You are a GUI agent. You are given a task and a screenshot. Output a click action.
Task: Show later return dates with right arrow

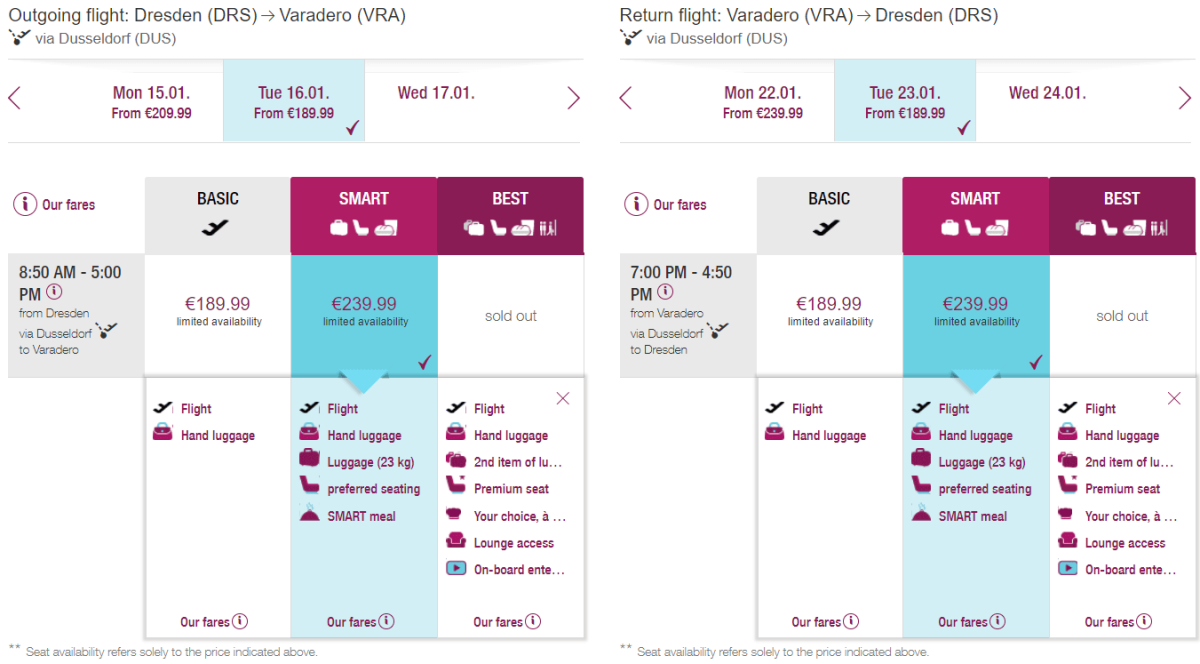coord(1185,98)
